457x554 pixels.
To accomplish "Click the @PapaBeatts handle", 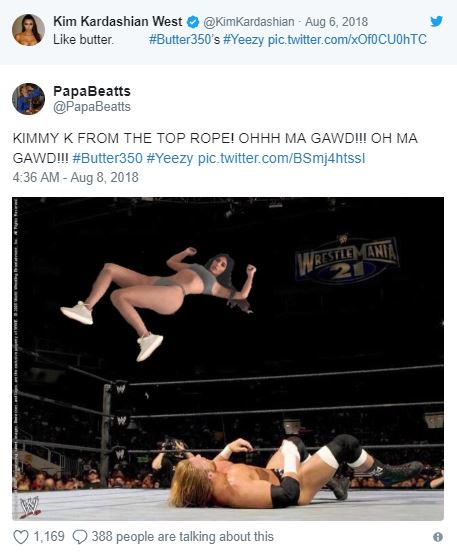I will tap(92, 107).
